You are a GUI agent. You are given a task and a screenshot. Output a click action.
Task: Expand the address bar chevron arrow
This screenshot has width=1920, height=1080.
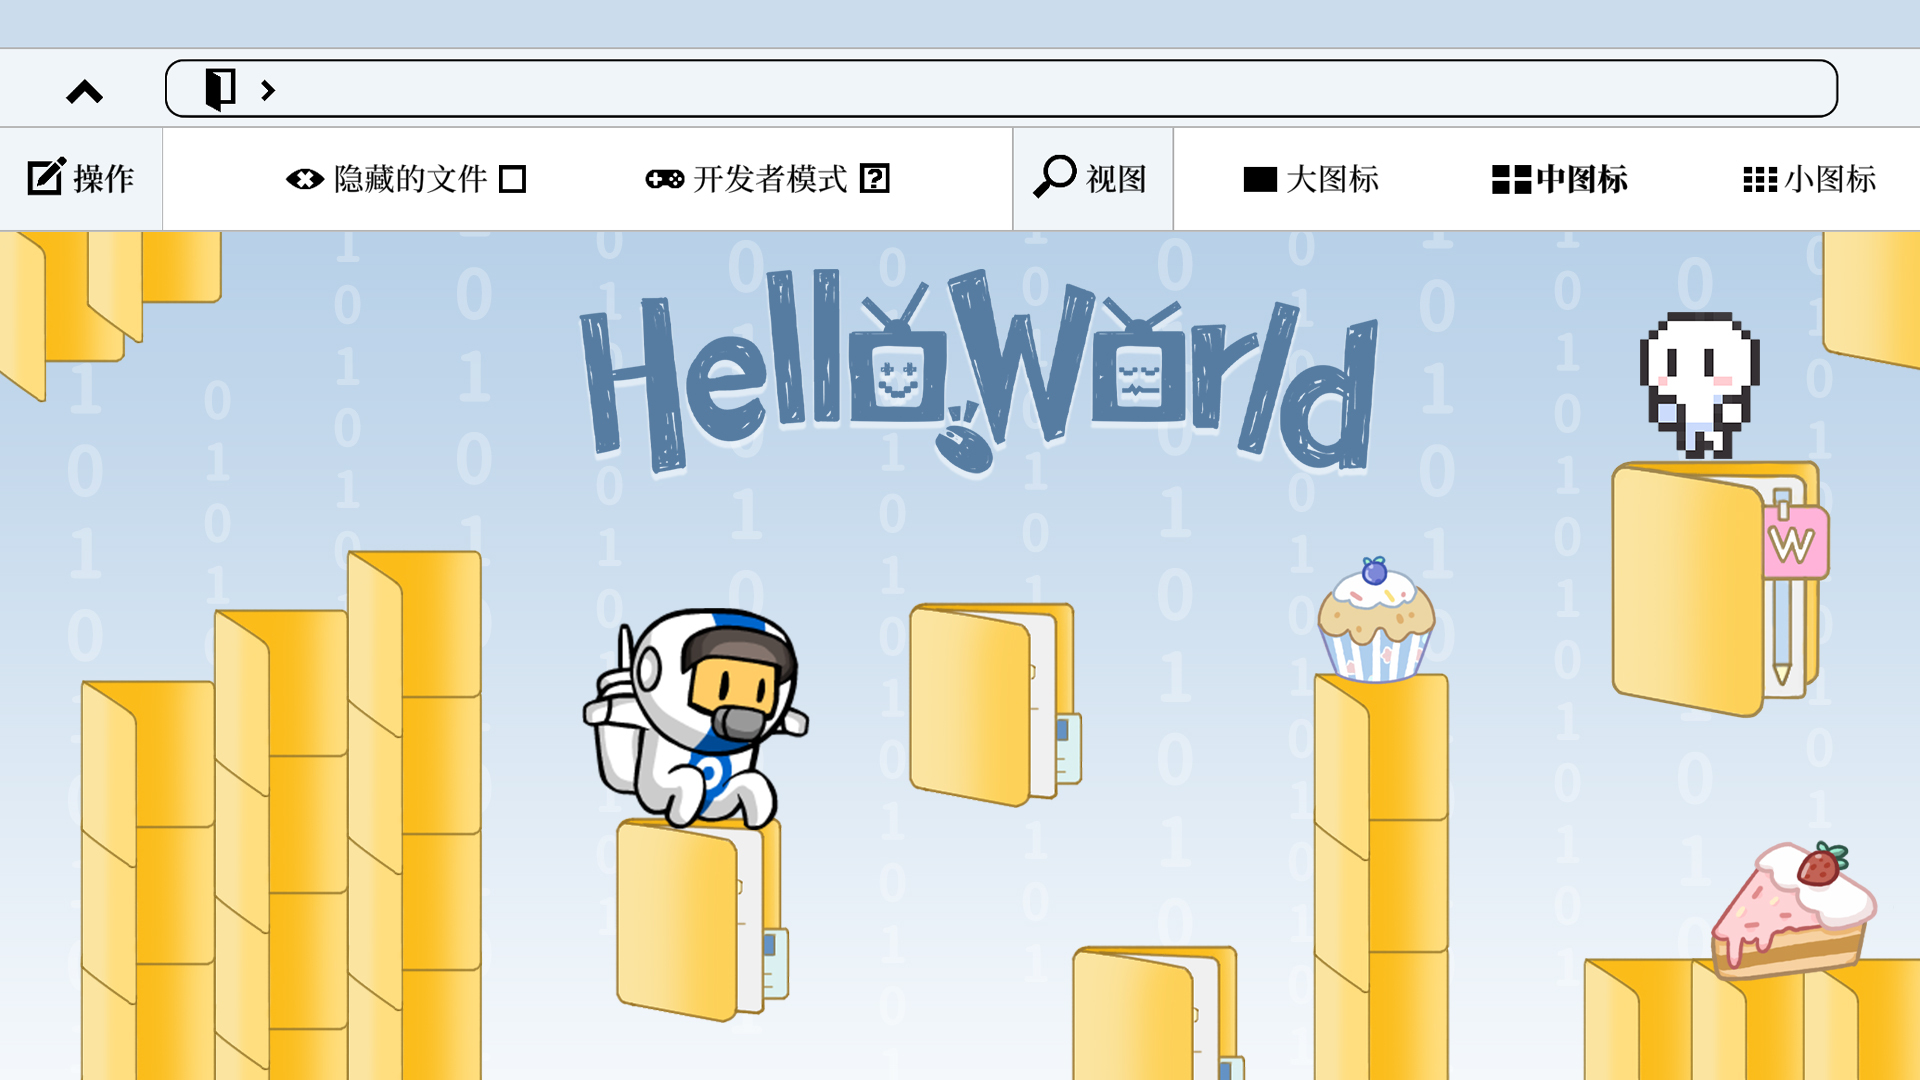268,90
